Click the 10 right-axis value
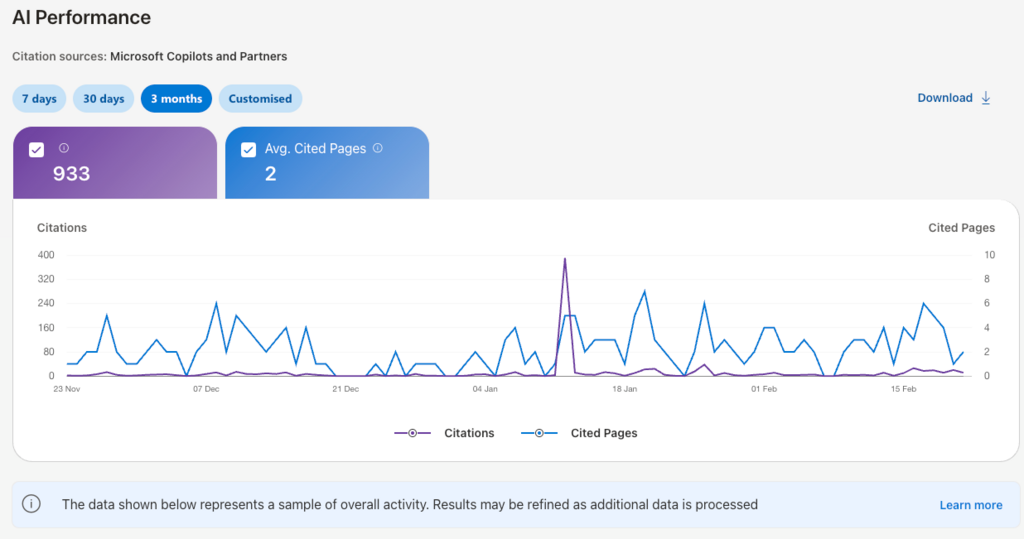 tap(989, 255)
